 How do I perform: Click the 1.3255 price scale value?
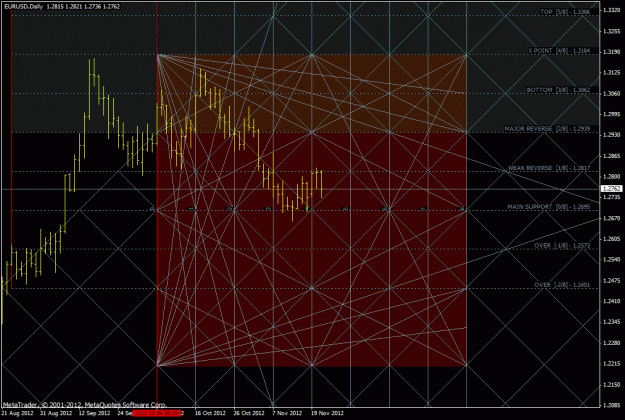(x=611, y=31)
